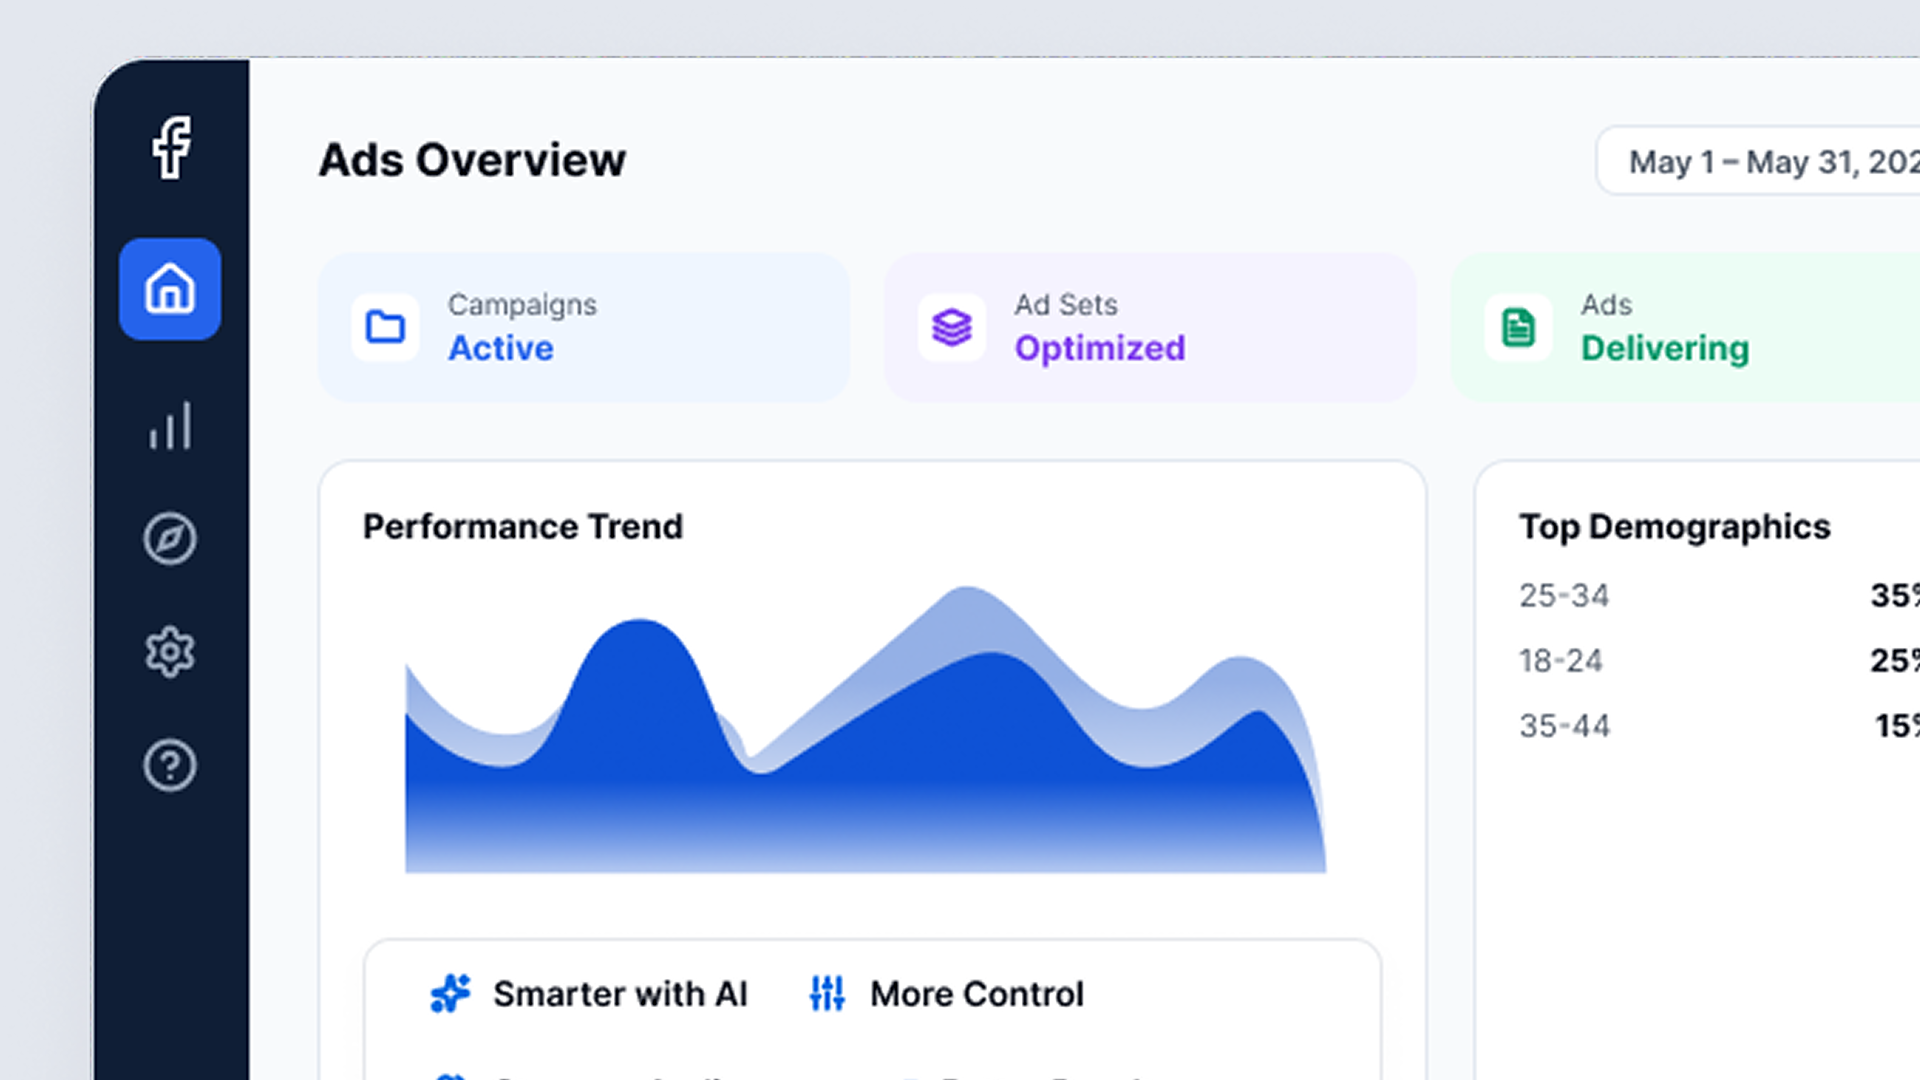
Task: Open the Ad Sets Optimized card
Action: [x=1150, y=327]
